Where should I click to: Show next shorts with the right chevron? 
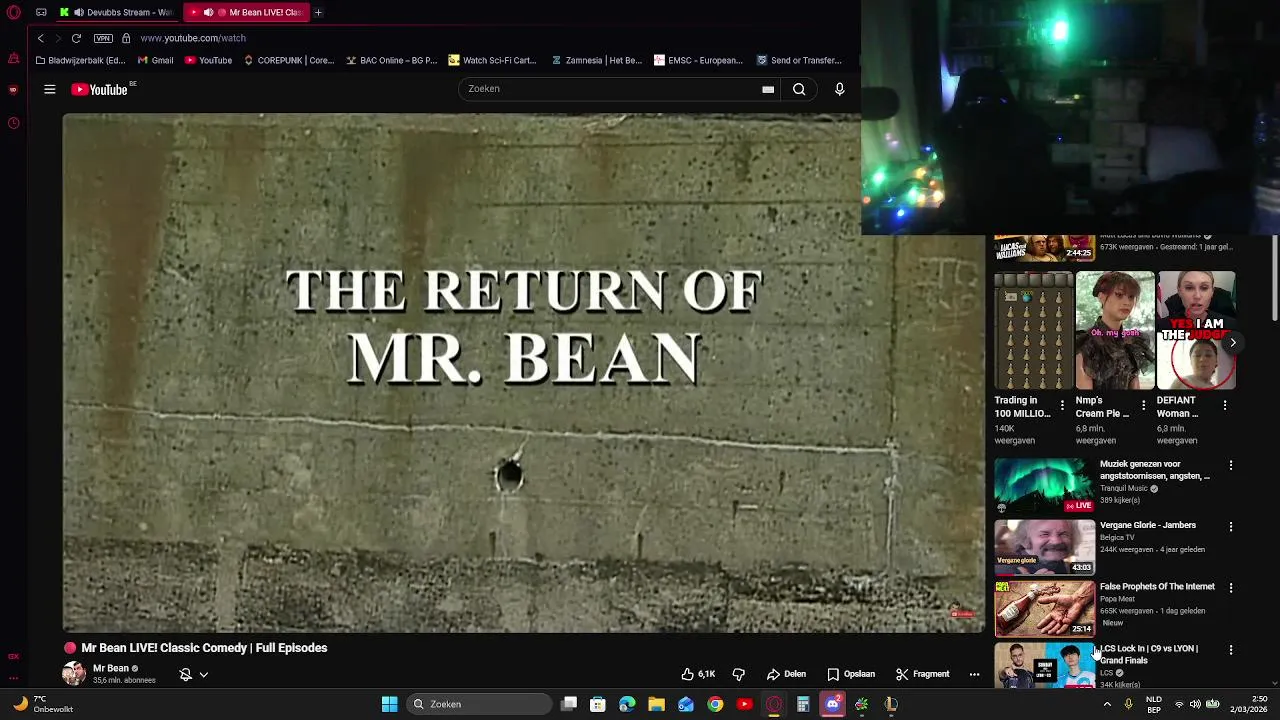click(x=1232, y=342)
